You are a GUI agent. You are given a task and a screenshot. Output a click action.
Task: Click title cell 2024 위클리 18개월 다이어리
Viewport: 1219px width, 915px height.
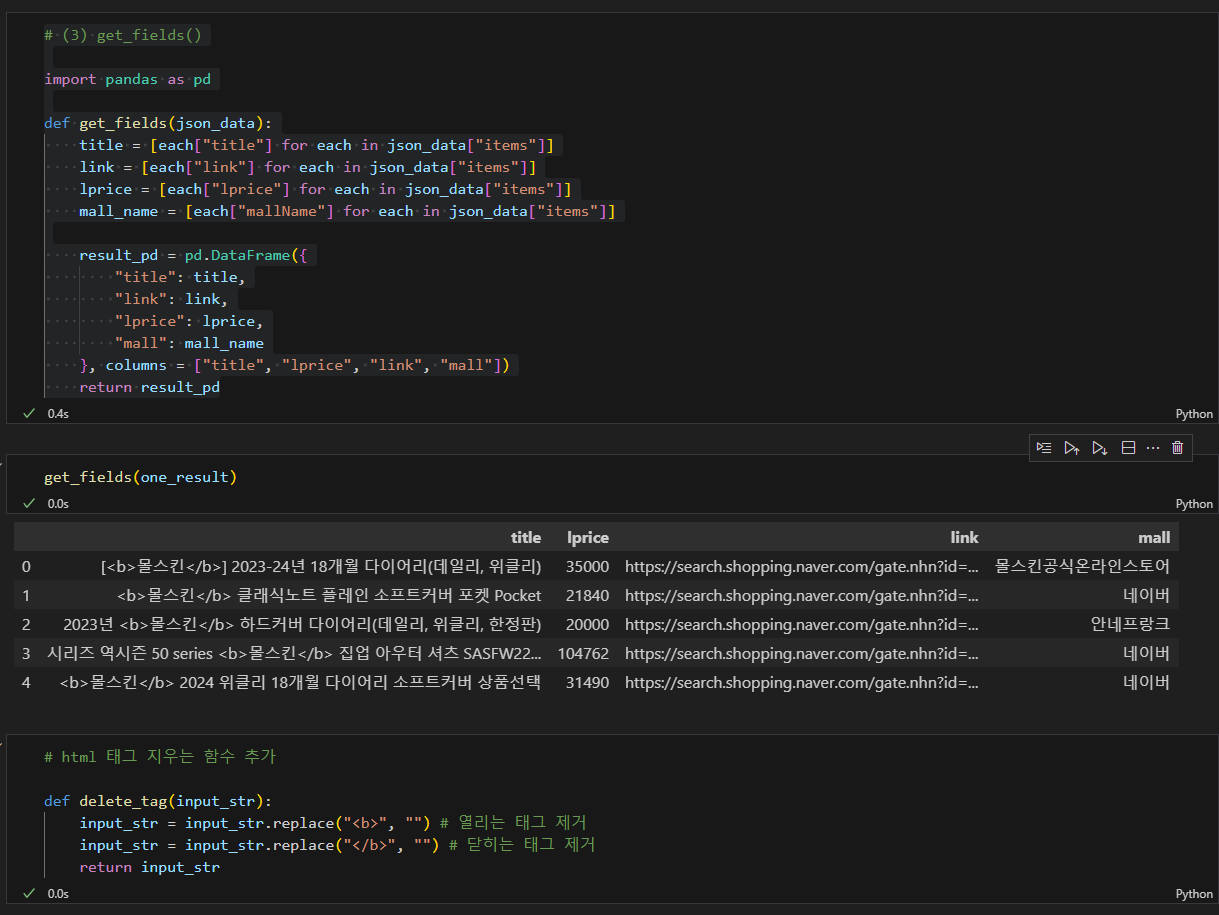pos(300,682)
